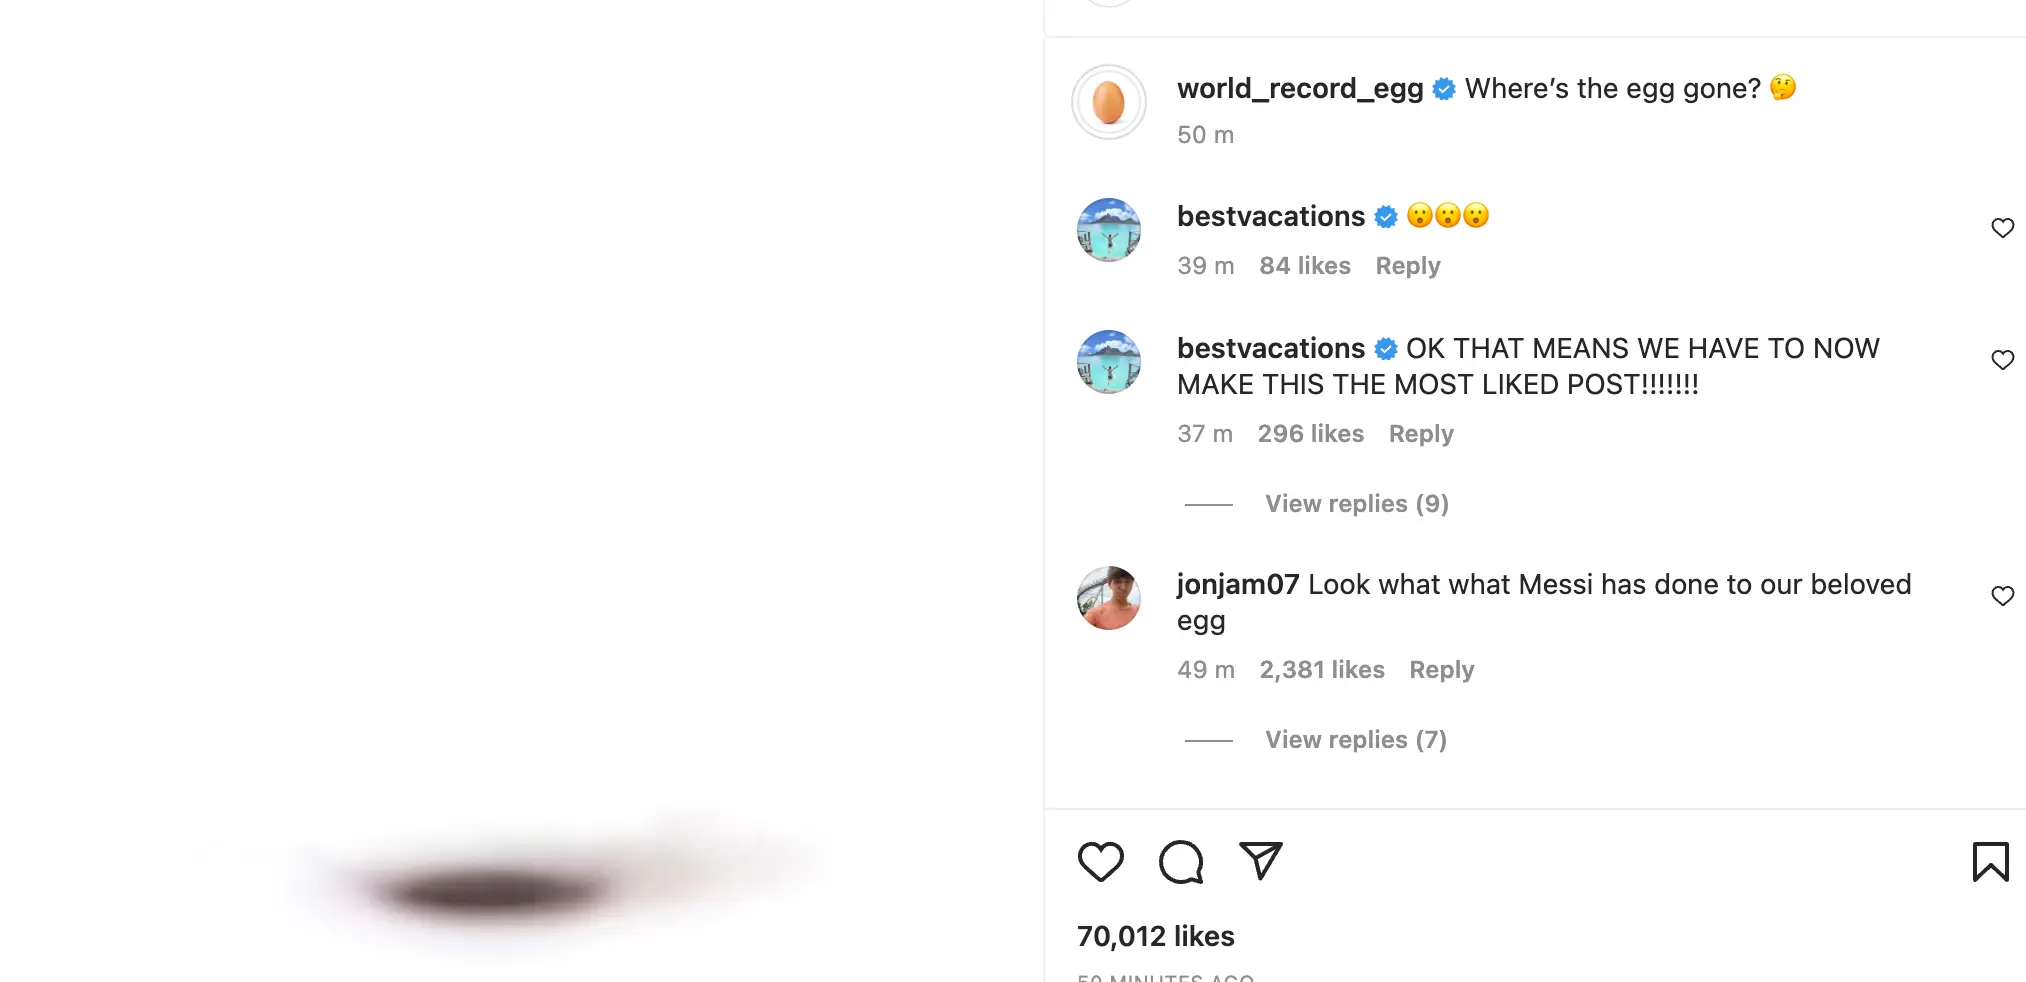
Task: Open the comment bubble icon
Action: coord(1181,861)
